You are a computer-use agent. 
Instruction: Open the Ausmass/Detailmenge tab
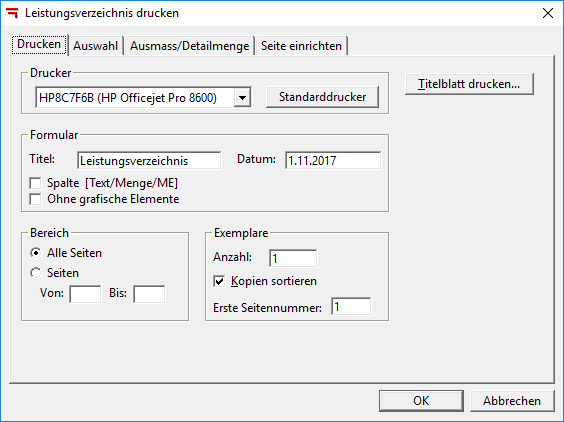(x=190, y=46)
